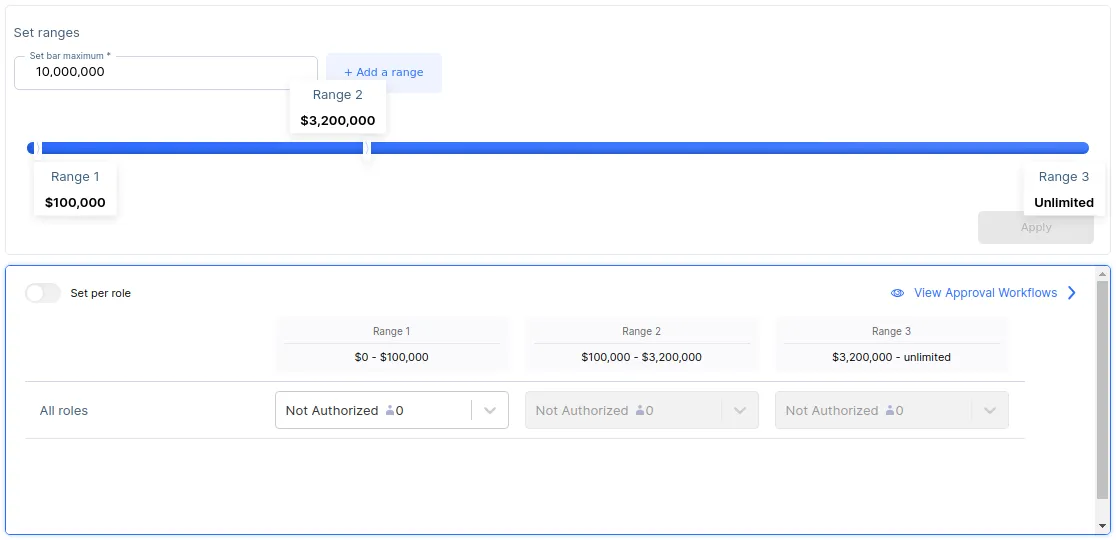
Task: Click the Set bar maximum input field
Action: click(x=165, y=73)
